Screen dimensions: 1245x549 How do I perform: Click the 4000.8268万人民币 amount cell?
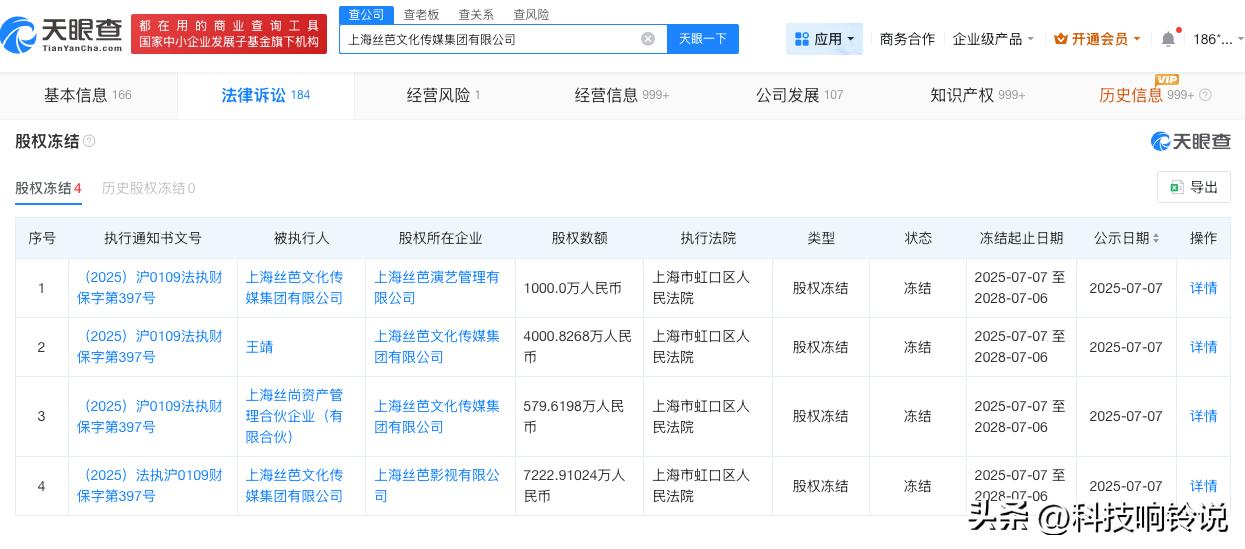(578, 347)
